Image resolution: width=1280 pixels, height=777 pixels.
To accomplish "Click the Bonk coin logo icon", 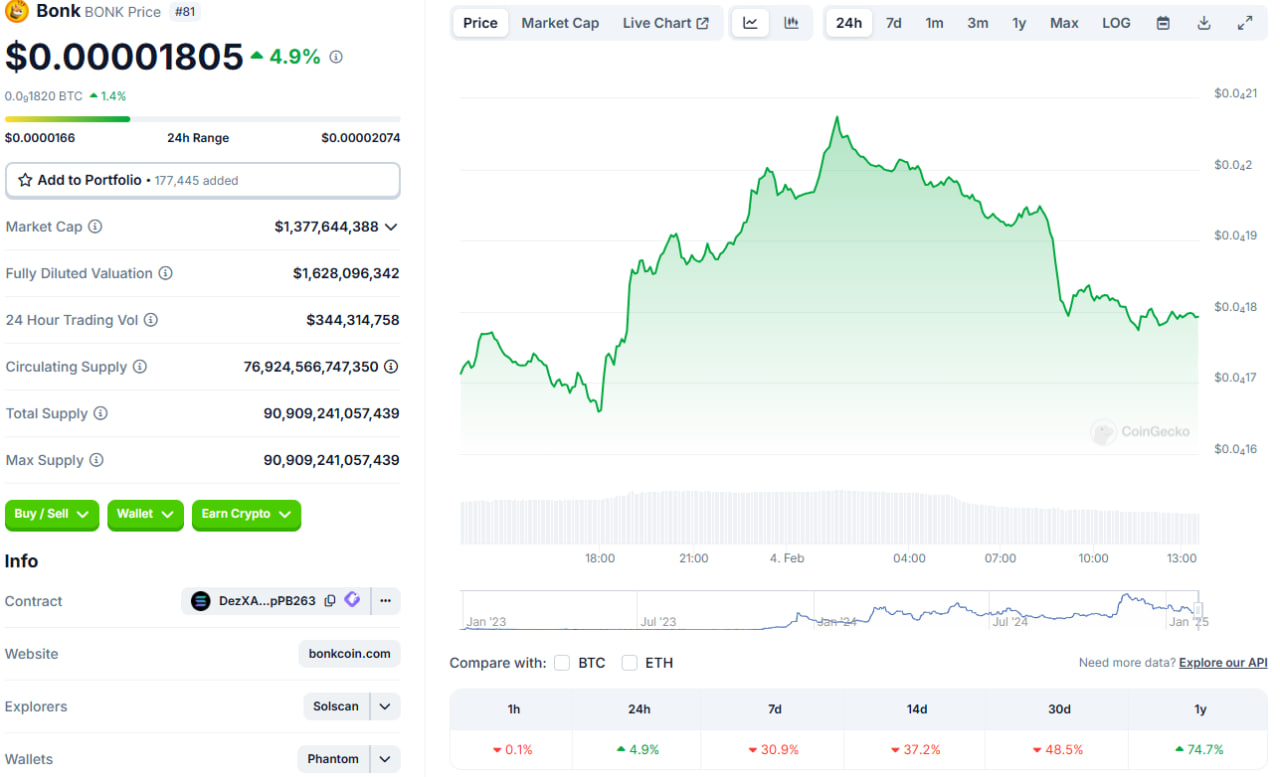I will point(17,12).
